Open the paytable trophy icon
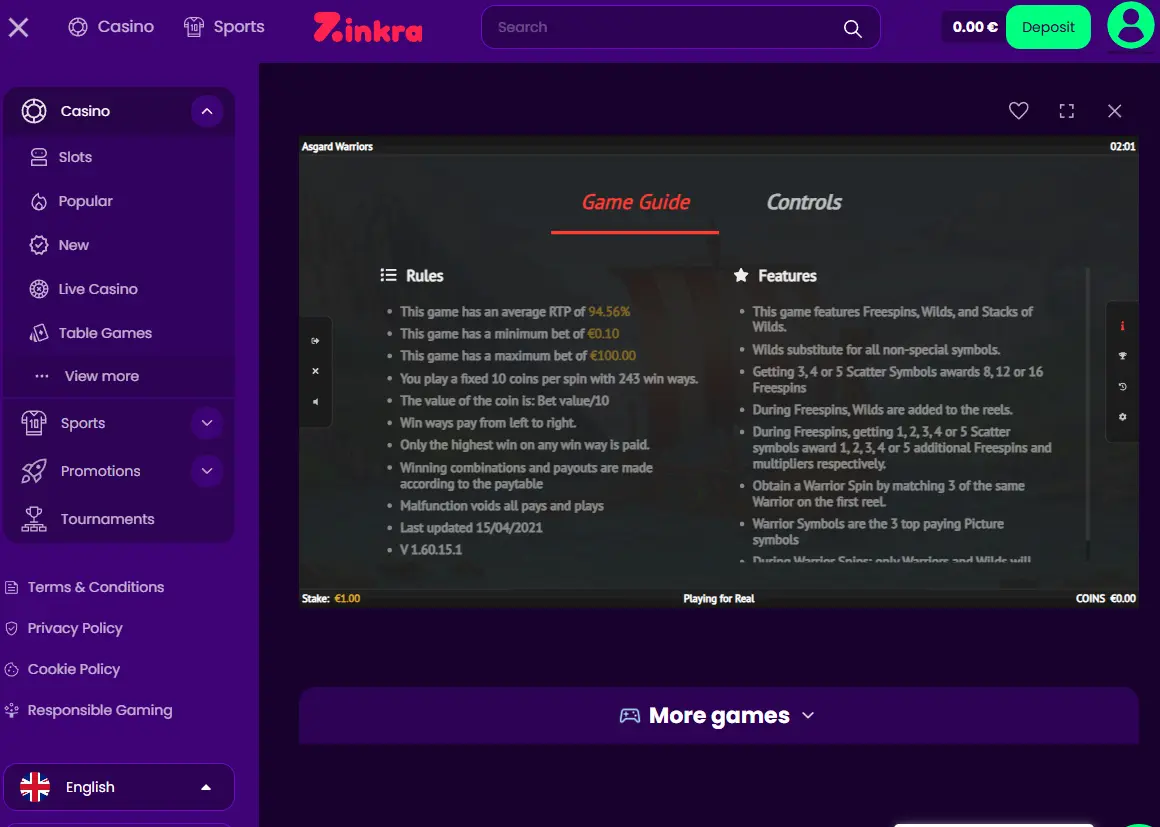1160x827 pixels. (x=1122, y=356)
